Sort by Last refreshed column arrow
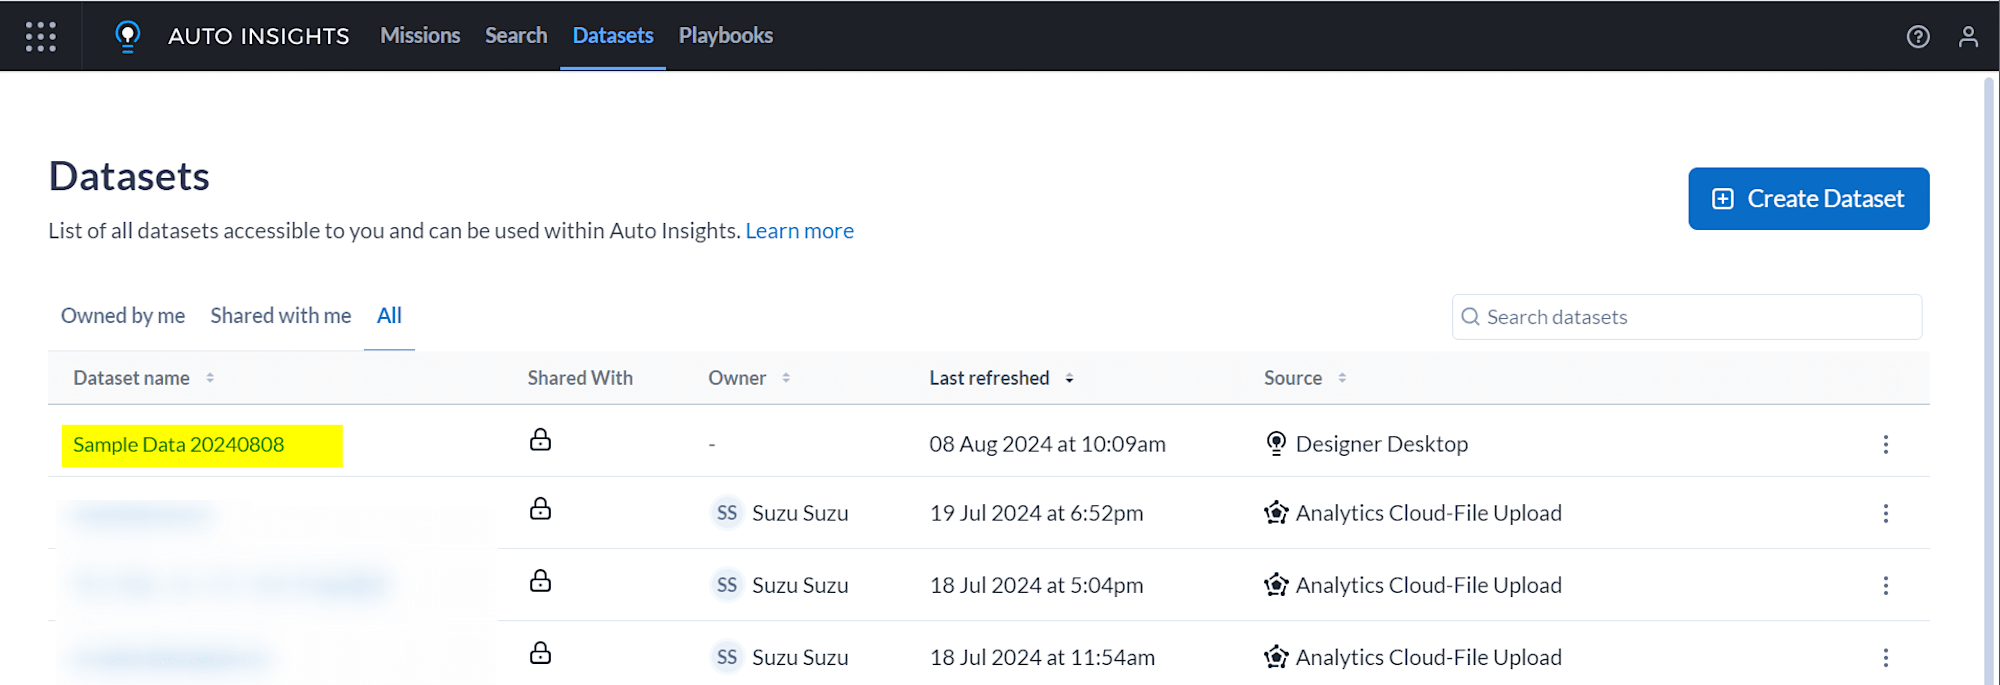The image size is (2000, 685). (x=1069, y=378)
